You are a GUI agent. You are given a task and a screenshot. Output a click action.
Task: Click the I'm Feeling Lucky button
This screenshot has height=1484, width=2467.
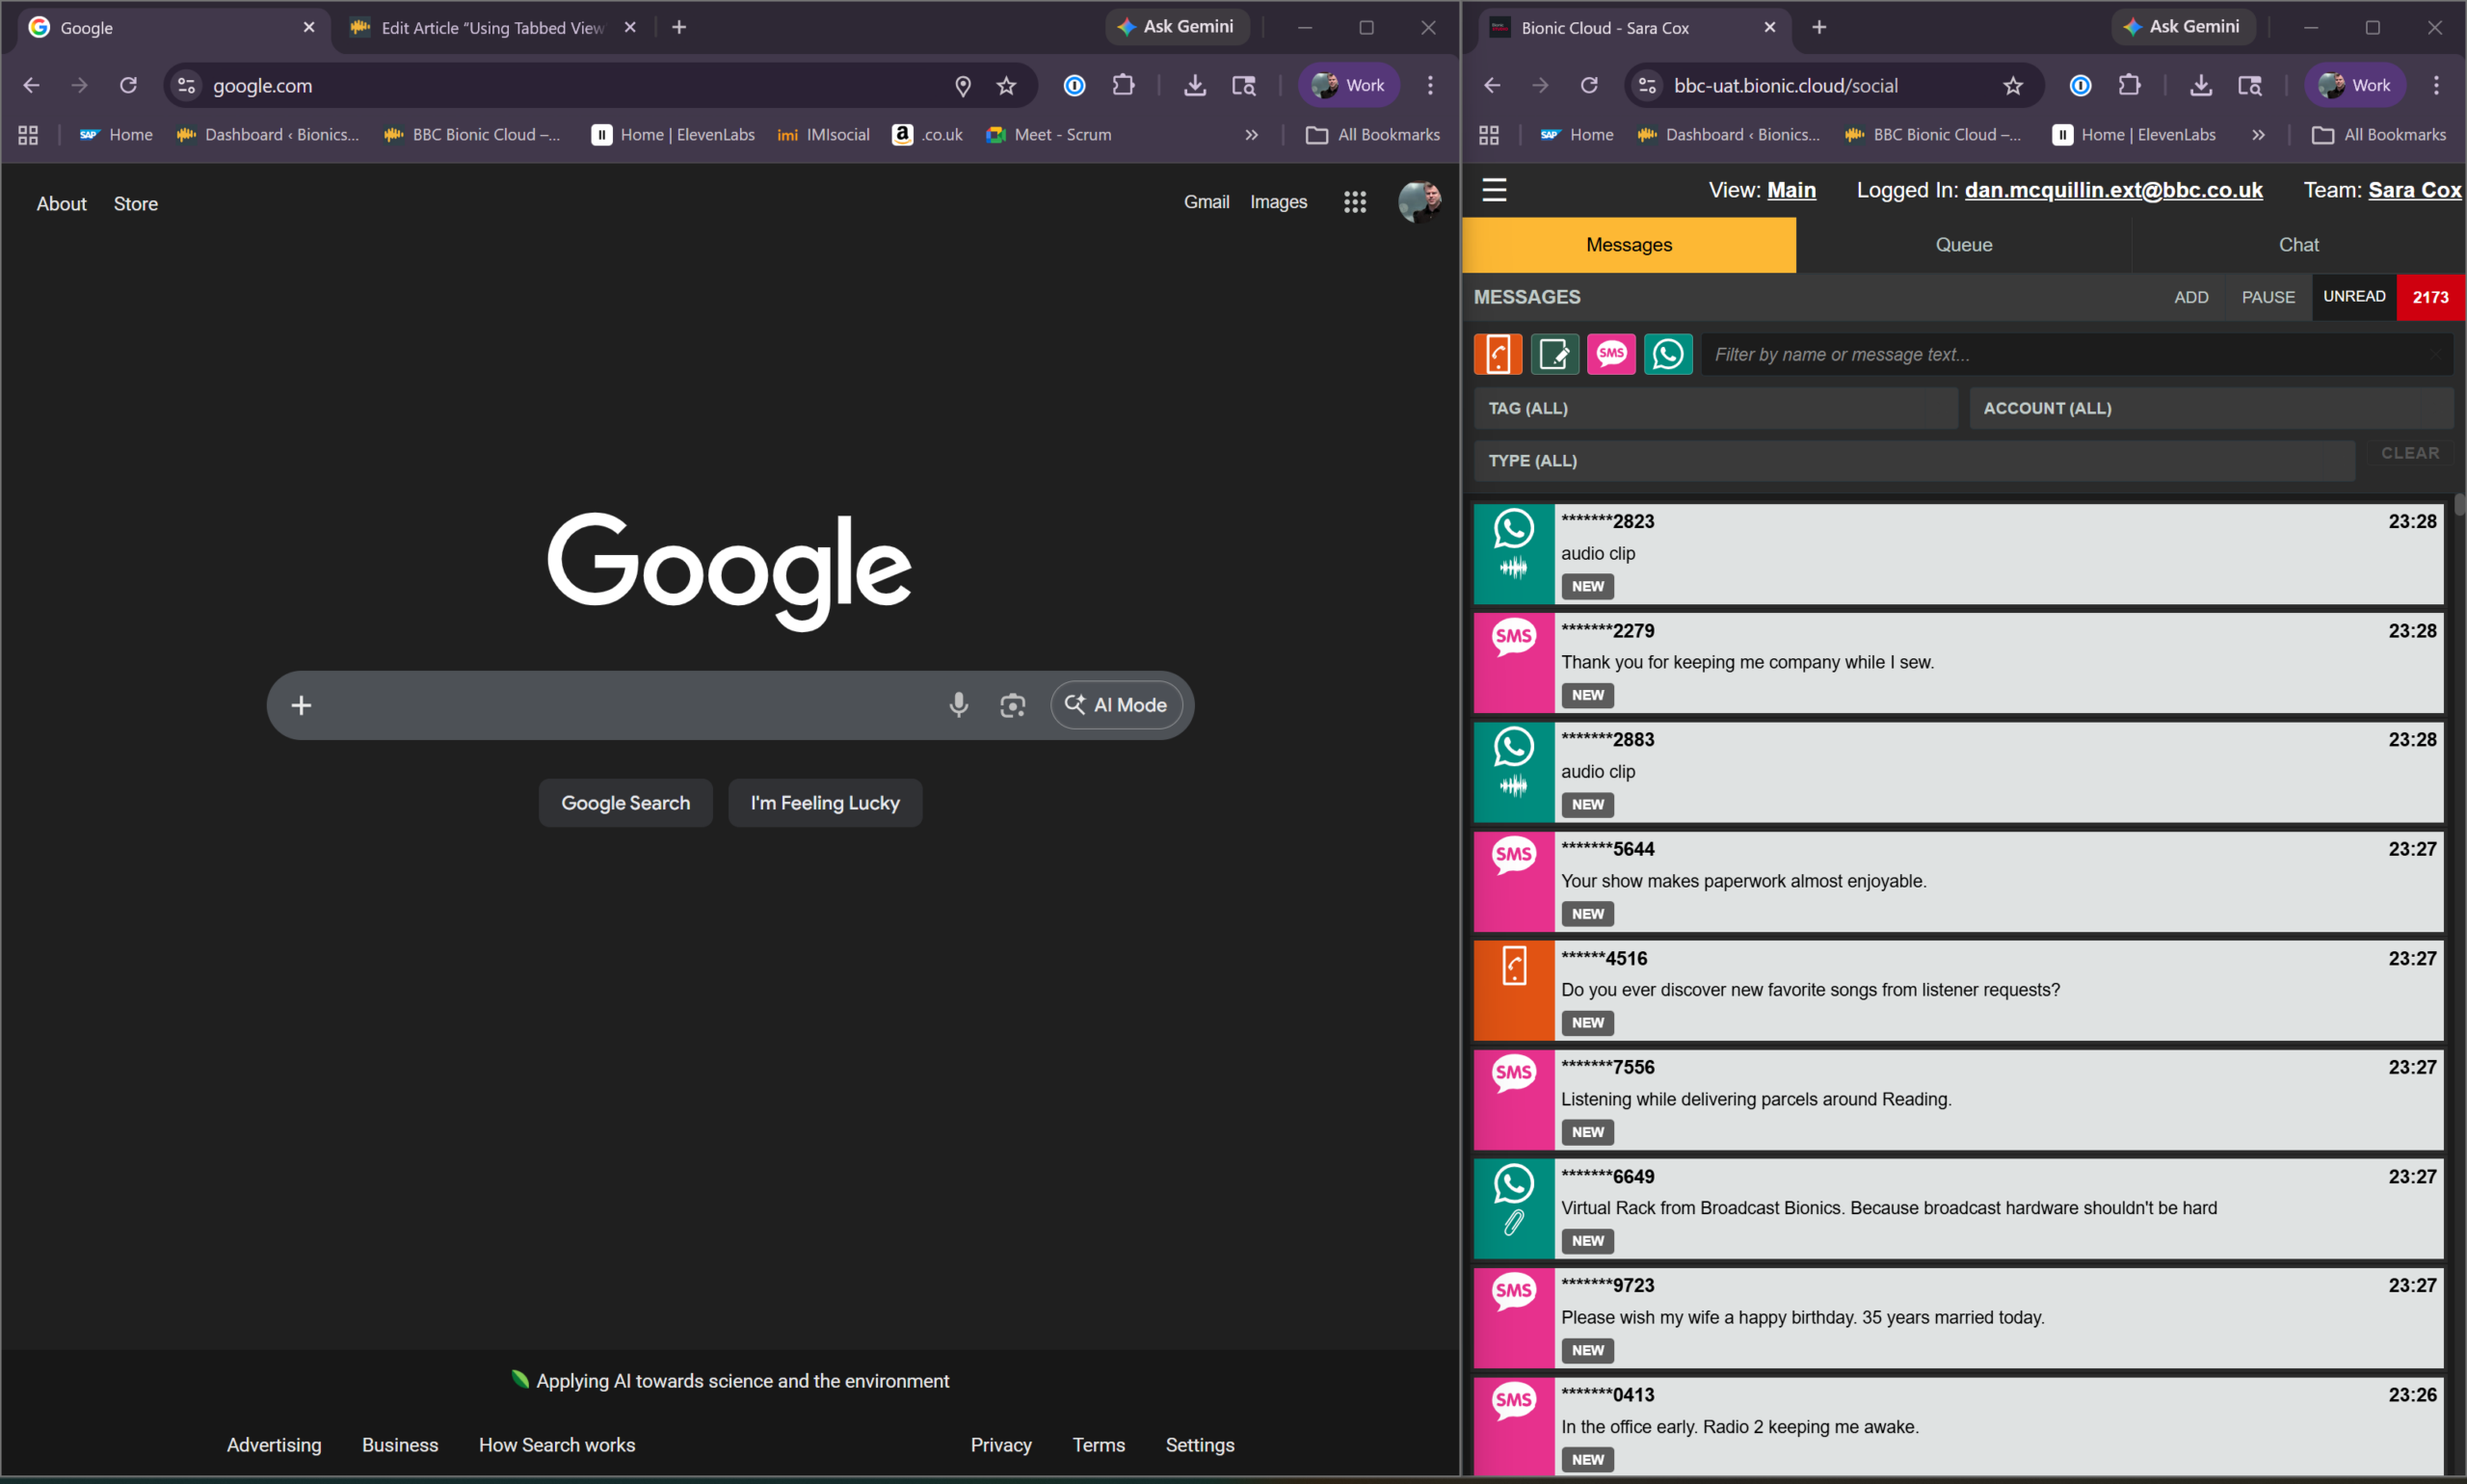(x=825, y=803)
